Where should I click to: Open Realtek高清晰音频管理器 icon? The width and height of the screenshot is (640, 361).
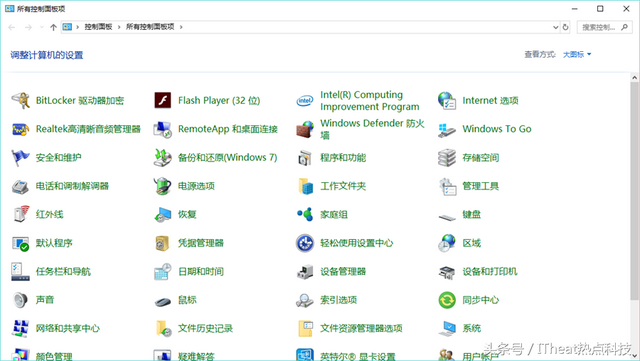tap(20, 129)
